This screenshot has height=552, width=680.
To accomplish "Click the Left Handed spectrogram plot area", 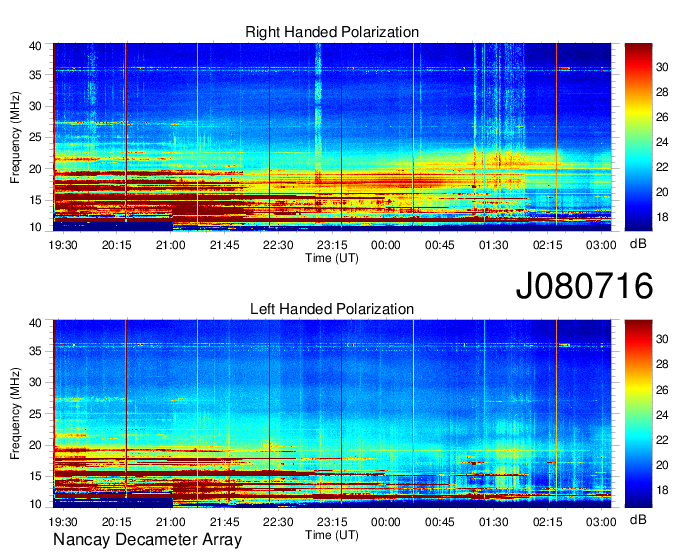I will (332, 414).
